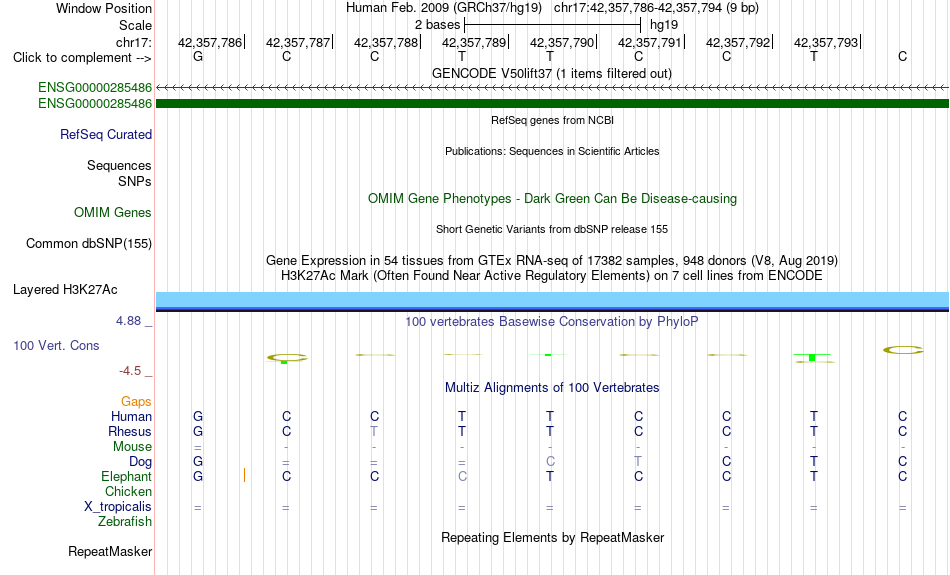Click the G base in the Human alignment row

198,416
